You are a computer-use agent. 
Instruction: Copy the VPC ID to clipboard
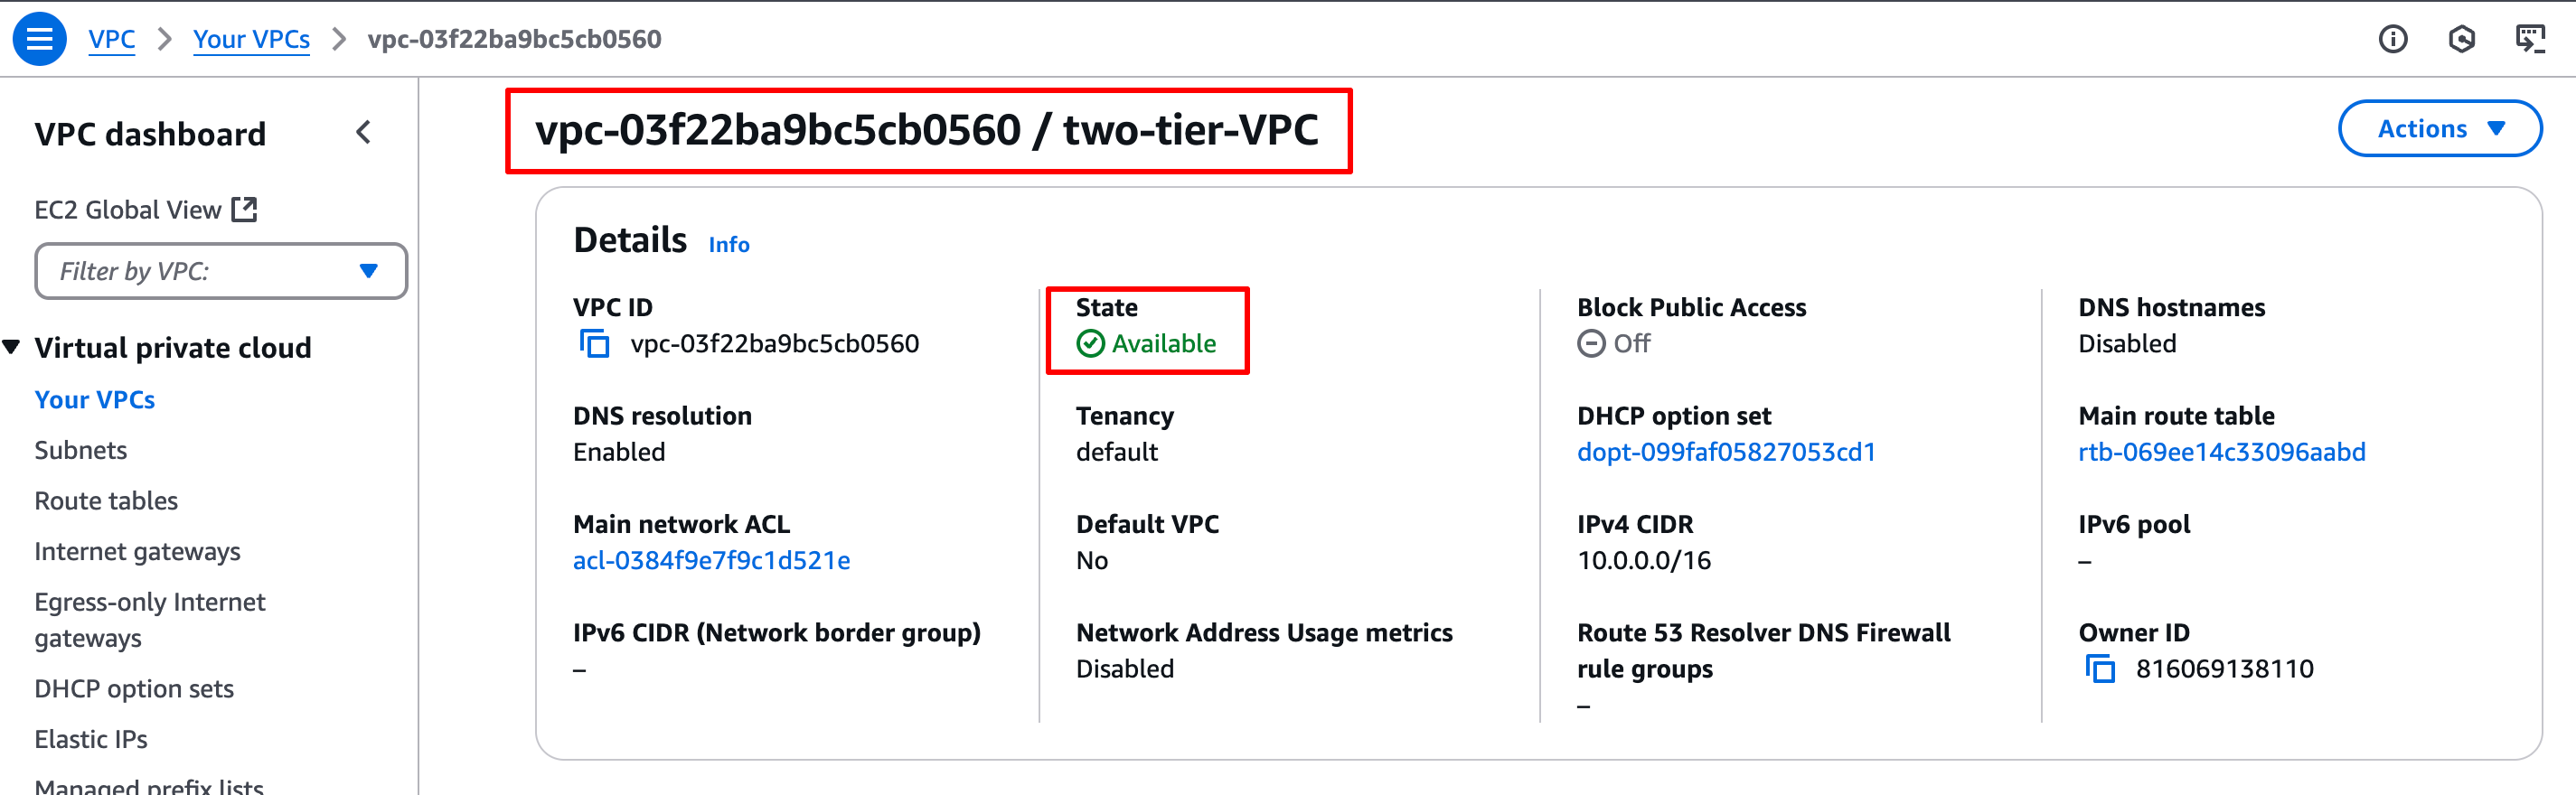pyautogui.click(x=595, y=344)
